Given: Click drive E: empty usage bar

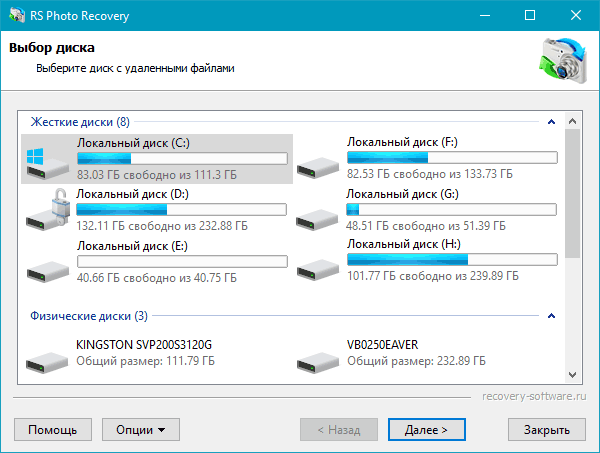Looking at the screenshot, I should [x=182, y=261].
